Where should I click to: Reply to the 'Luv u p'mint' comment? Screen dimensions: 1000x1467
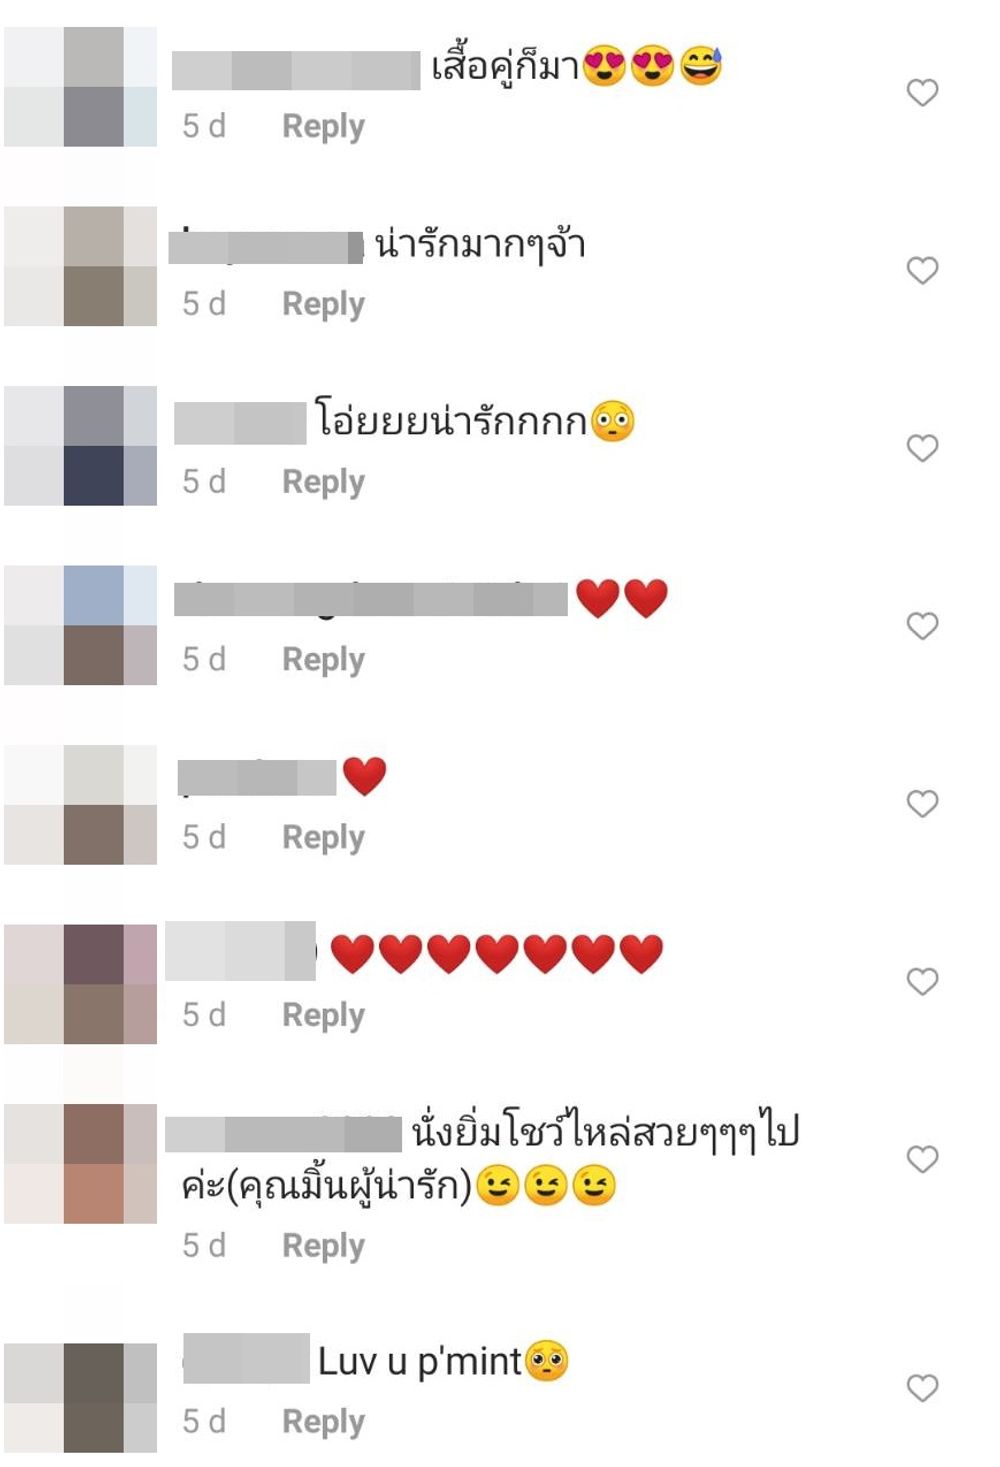coord(323,1422)
